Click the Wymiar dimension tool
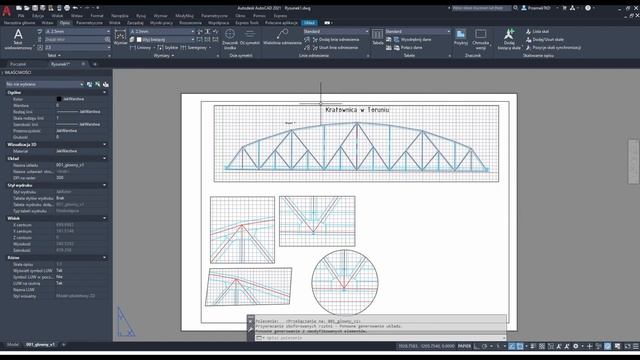This screenshot has width=640, height=360. tap(120, 38)
